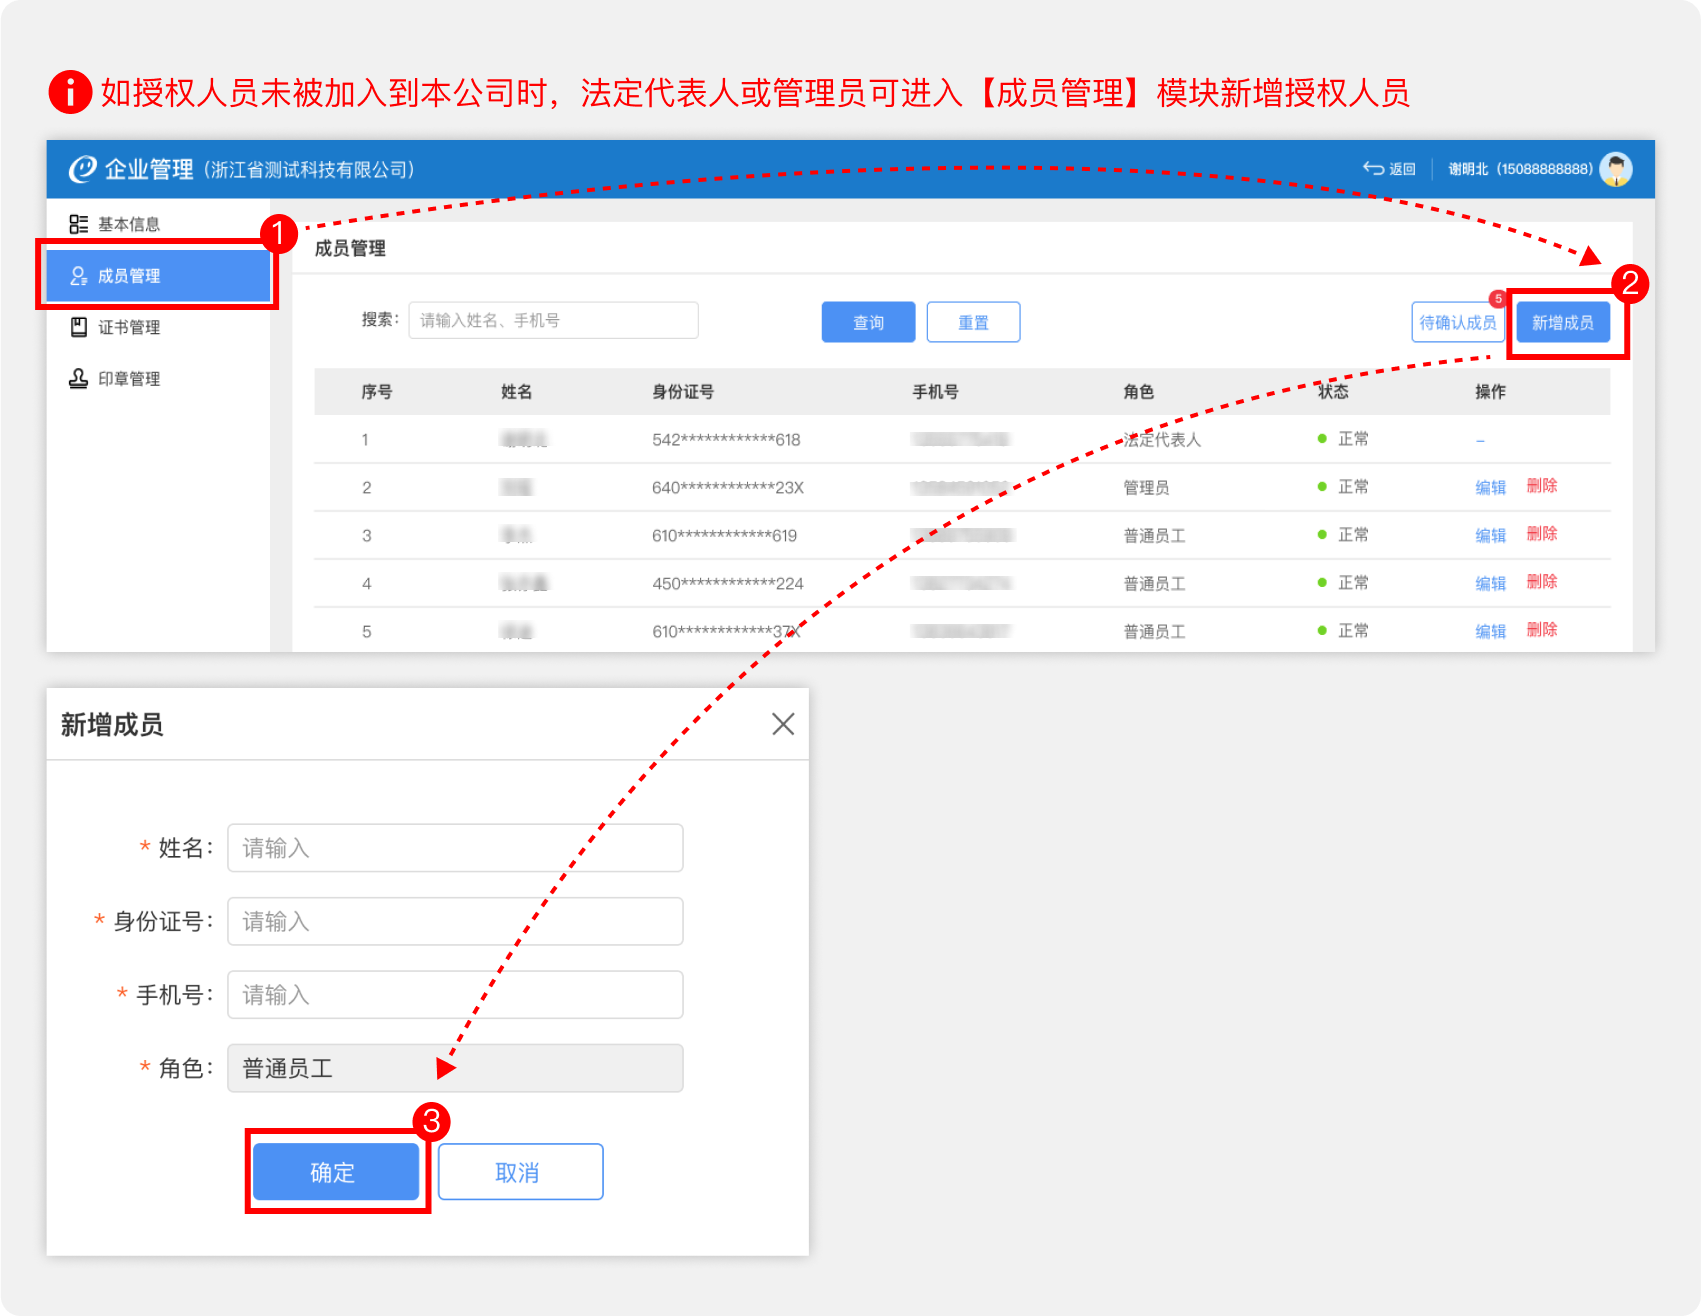Close the 新增成员 dialog with X

pos(783,724)
